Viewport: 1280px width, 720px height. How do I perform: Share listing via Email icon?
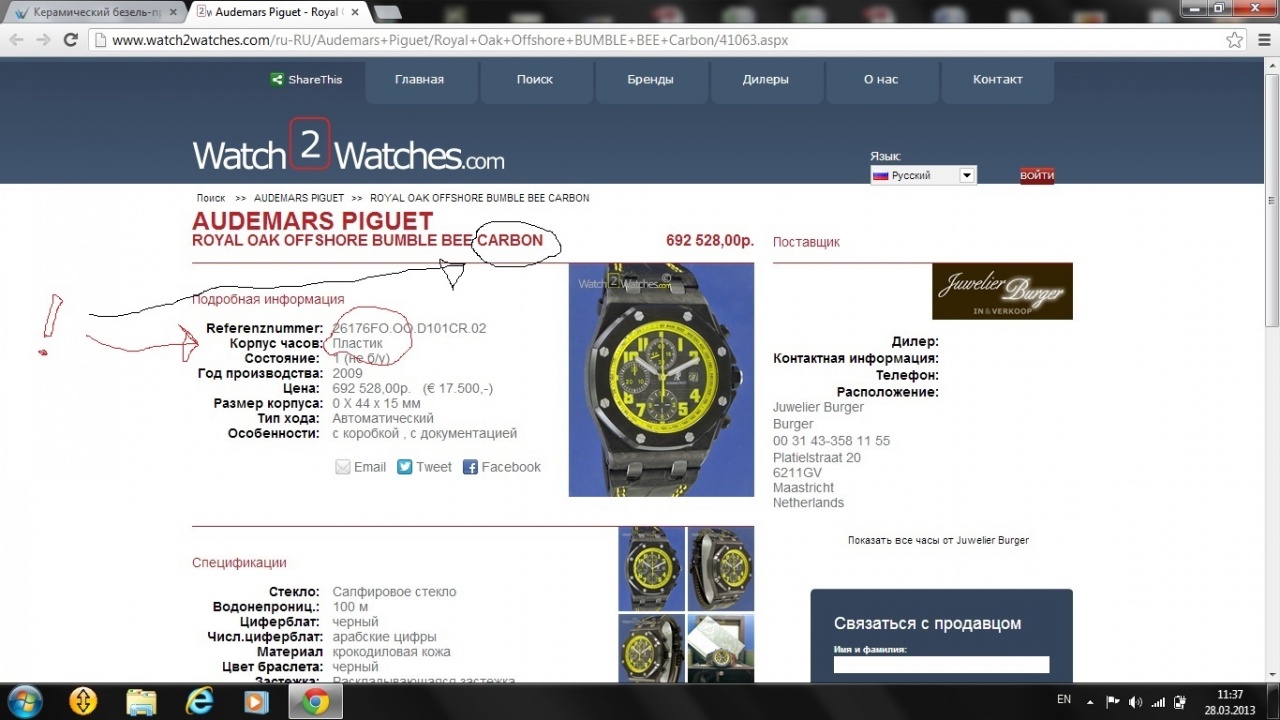[343, 467]
